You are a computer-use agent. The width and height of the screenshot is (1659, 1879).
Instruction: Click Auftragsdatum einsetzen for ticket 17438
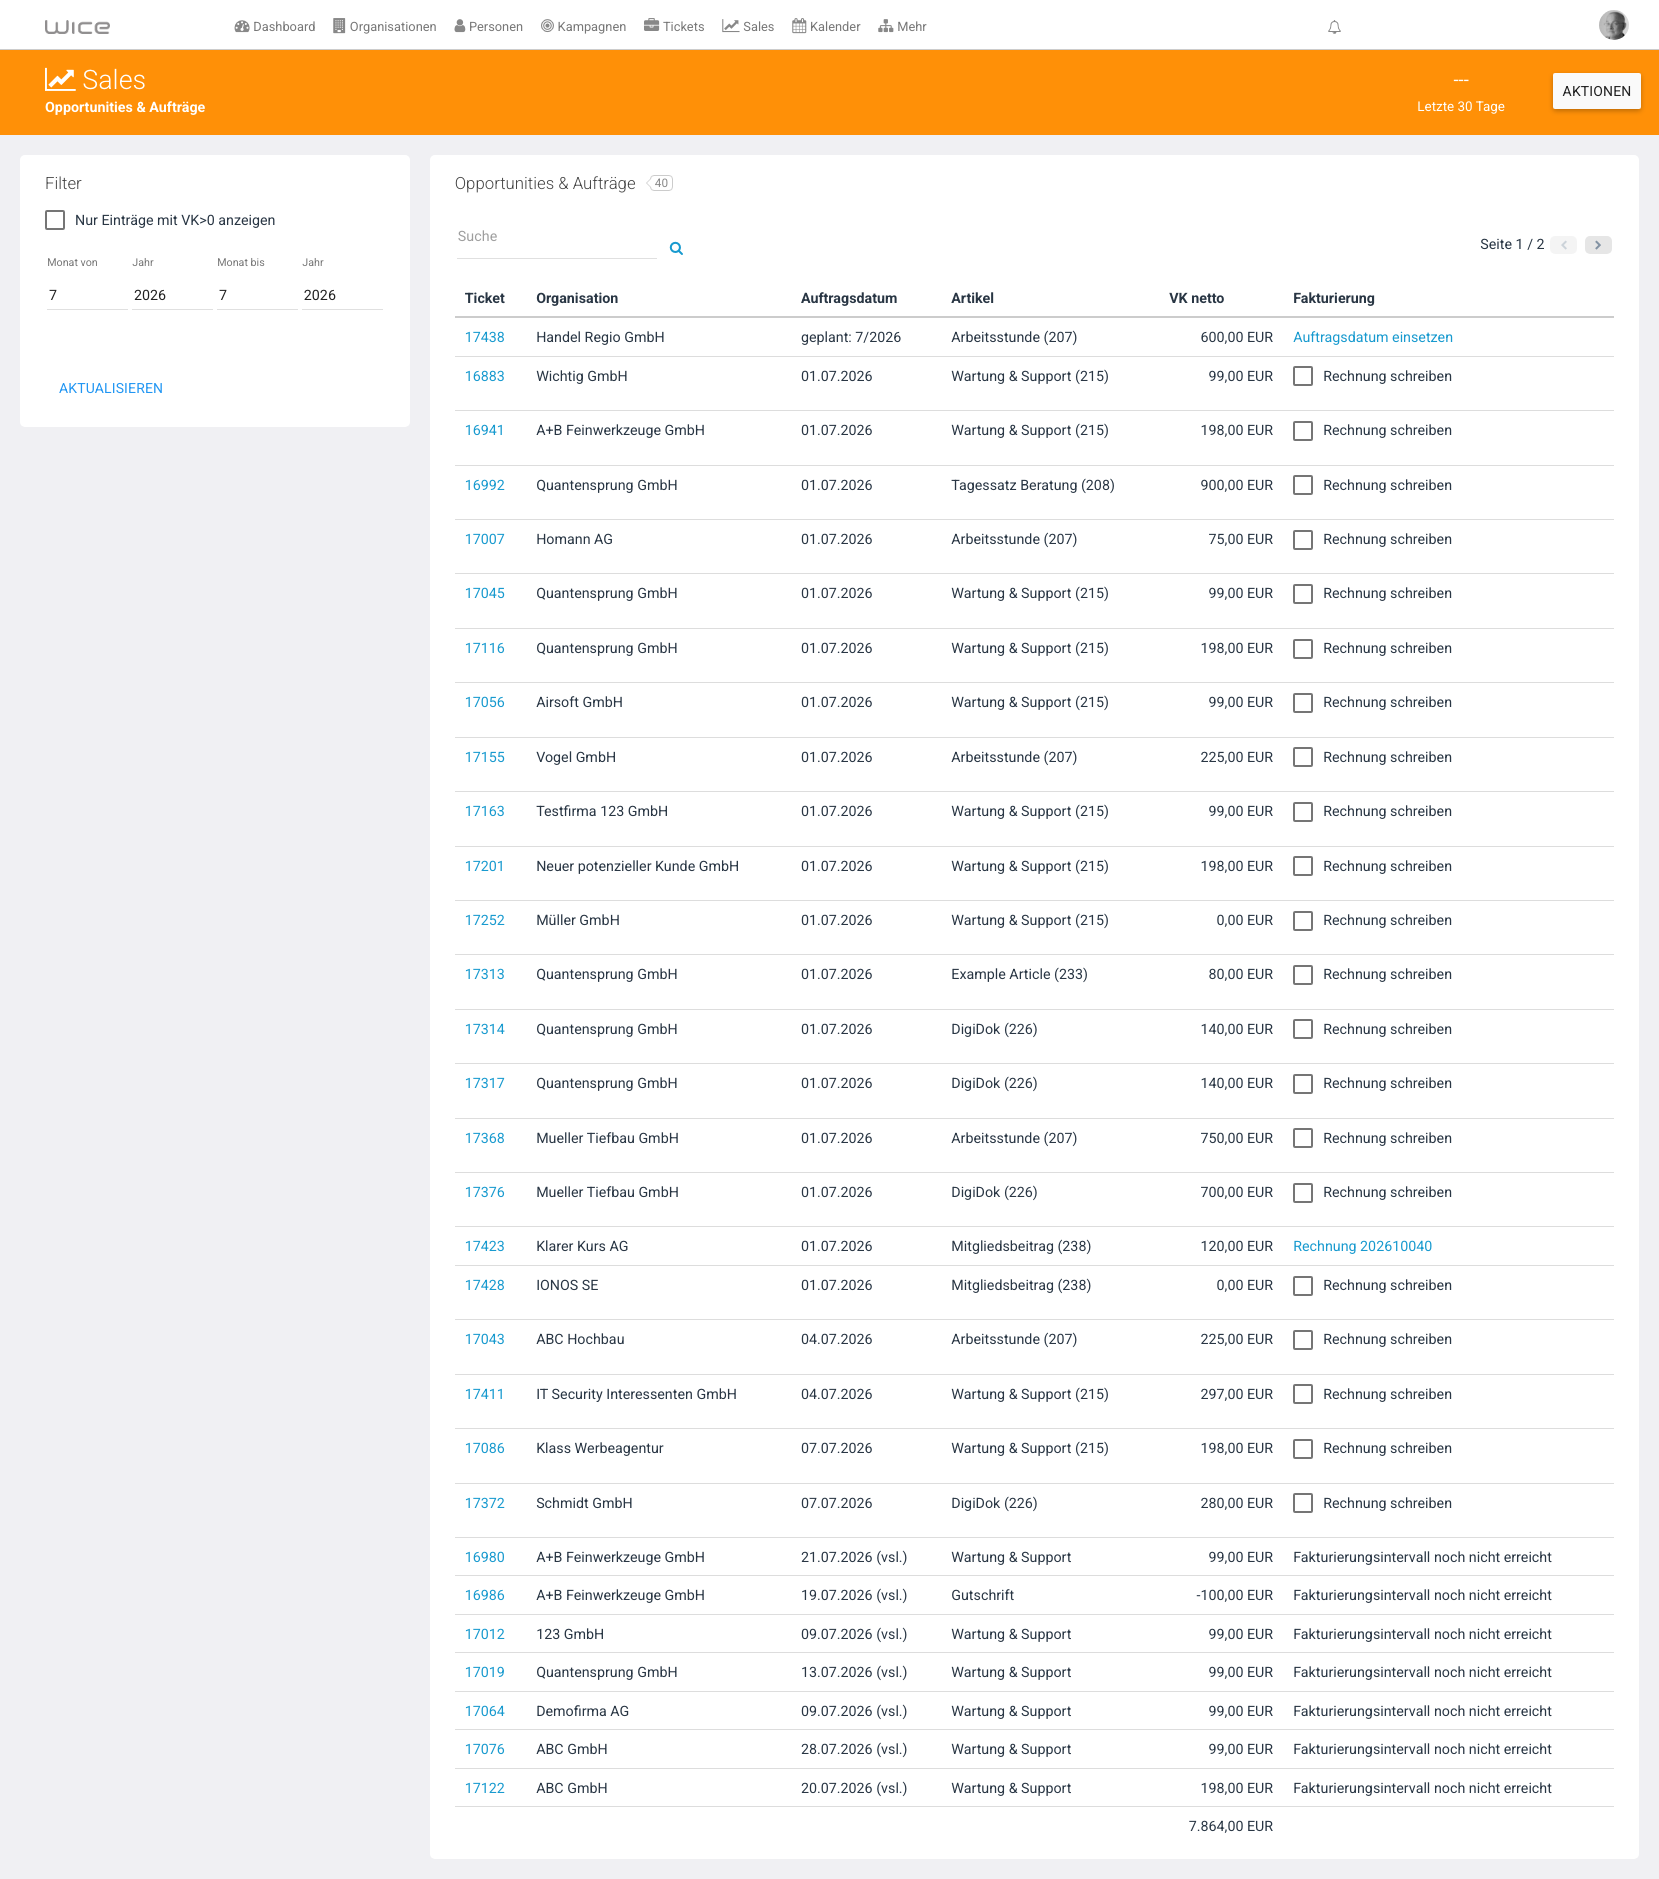(x=1373, y=337)
